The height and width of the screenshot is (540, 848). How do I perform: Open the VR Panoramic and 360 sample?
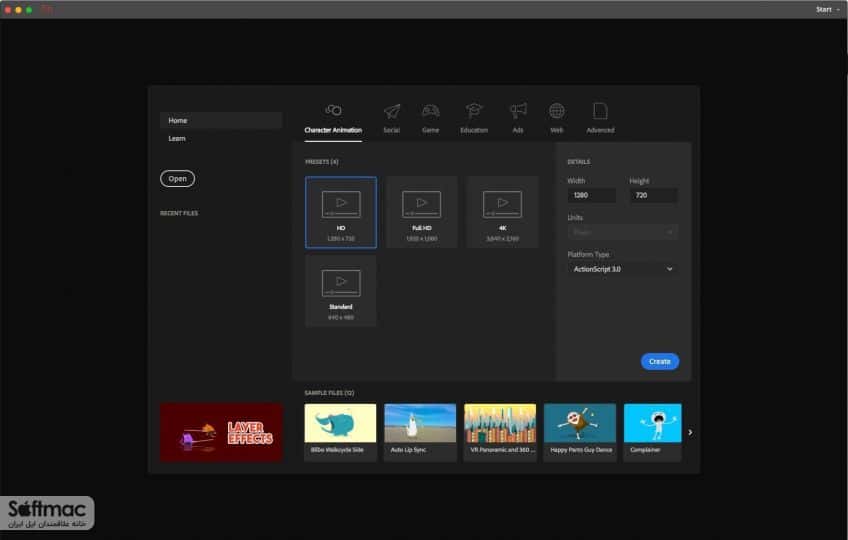[x=500, y=432]
